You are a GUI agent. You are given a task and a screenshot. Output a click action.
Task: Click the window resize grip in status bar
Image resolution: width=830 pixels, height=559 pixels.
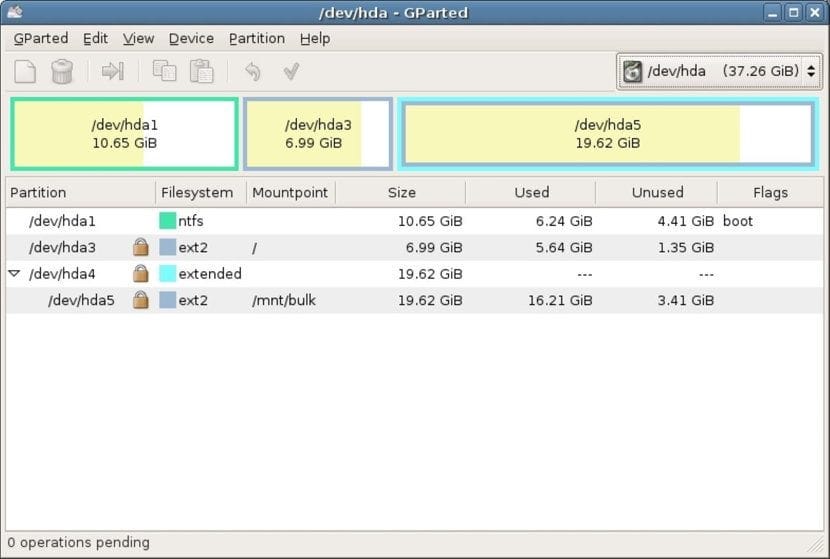point(814,545)
